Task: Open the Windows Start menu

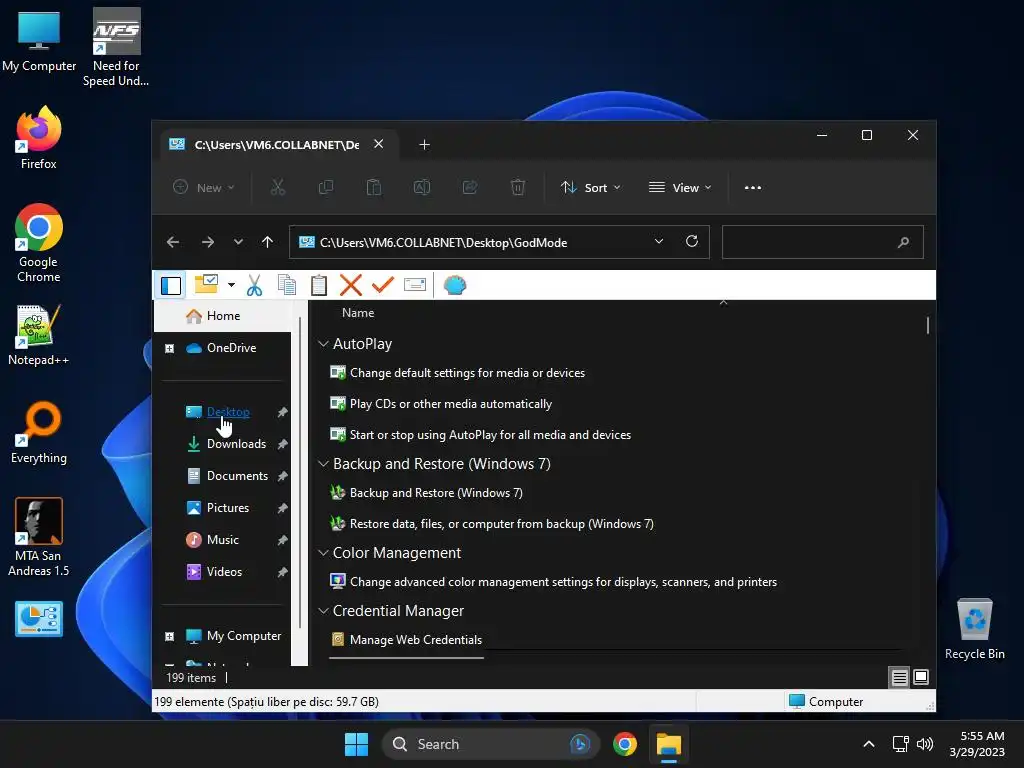Action: (357, 744)
